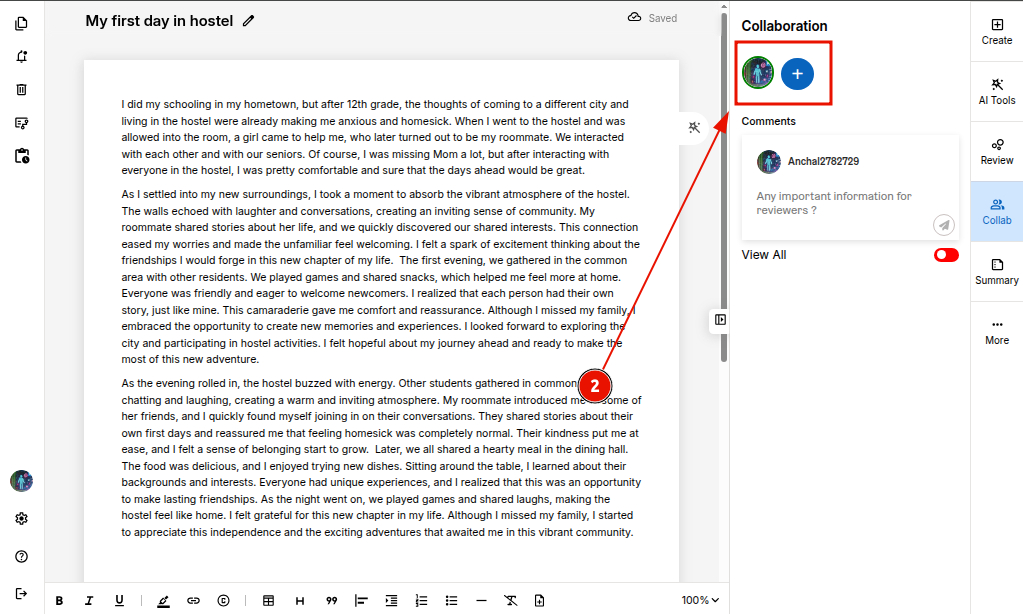This screenshot has height=614, width=1023.
Task: Open the trash bin in left sidebar
Action: [x=22, y=89]
